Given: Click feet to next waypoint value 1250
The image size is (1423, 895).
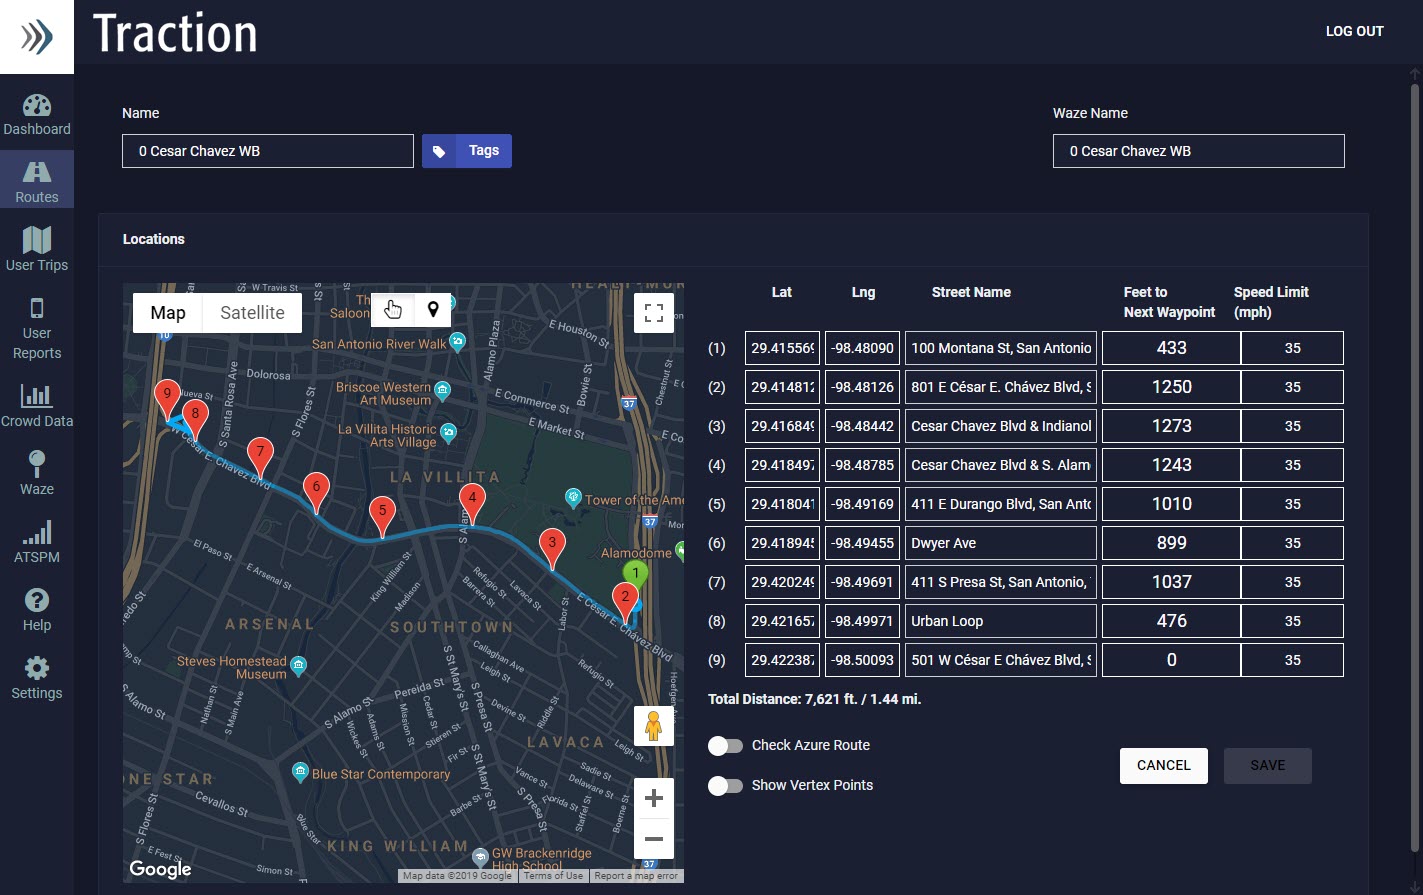Looking at the screenshot, I should (1171, 387).
